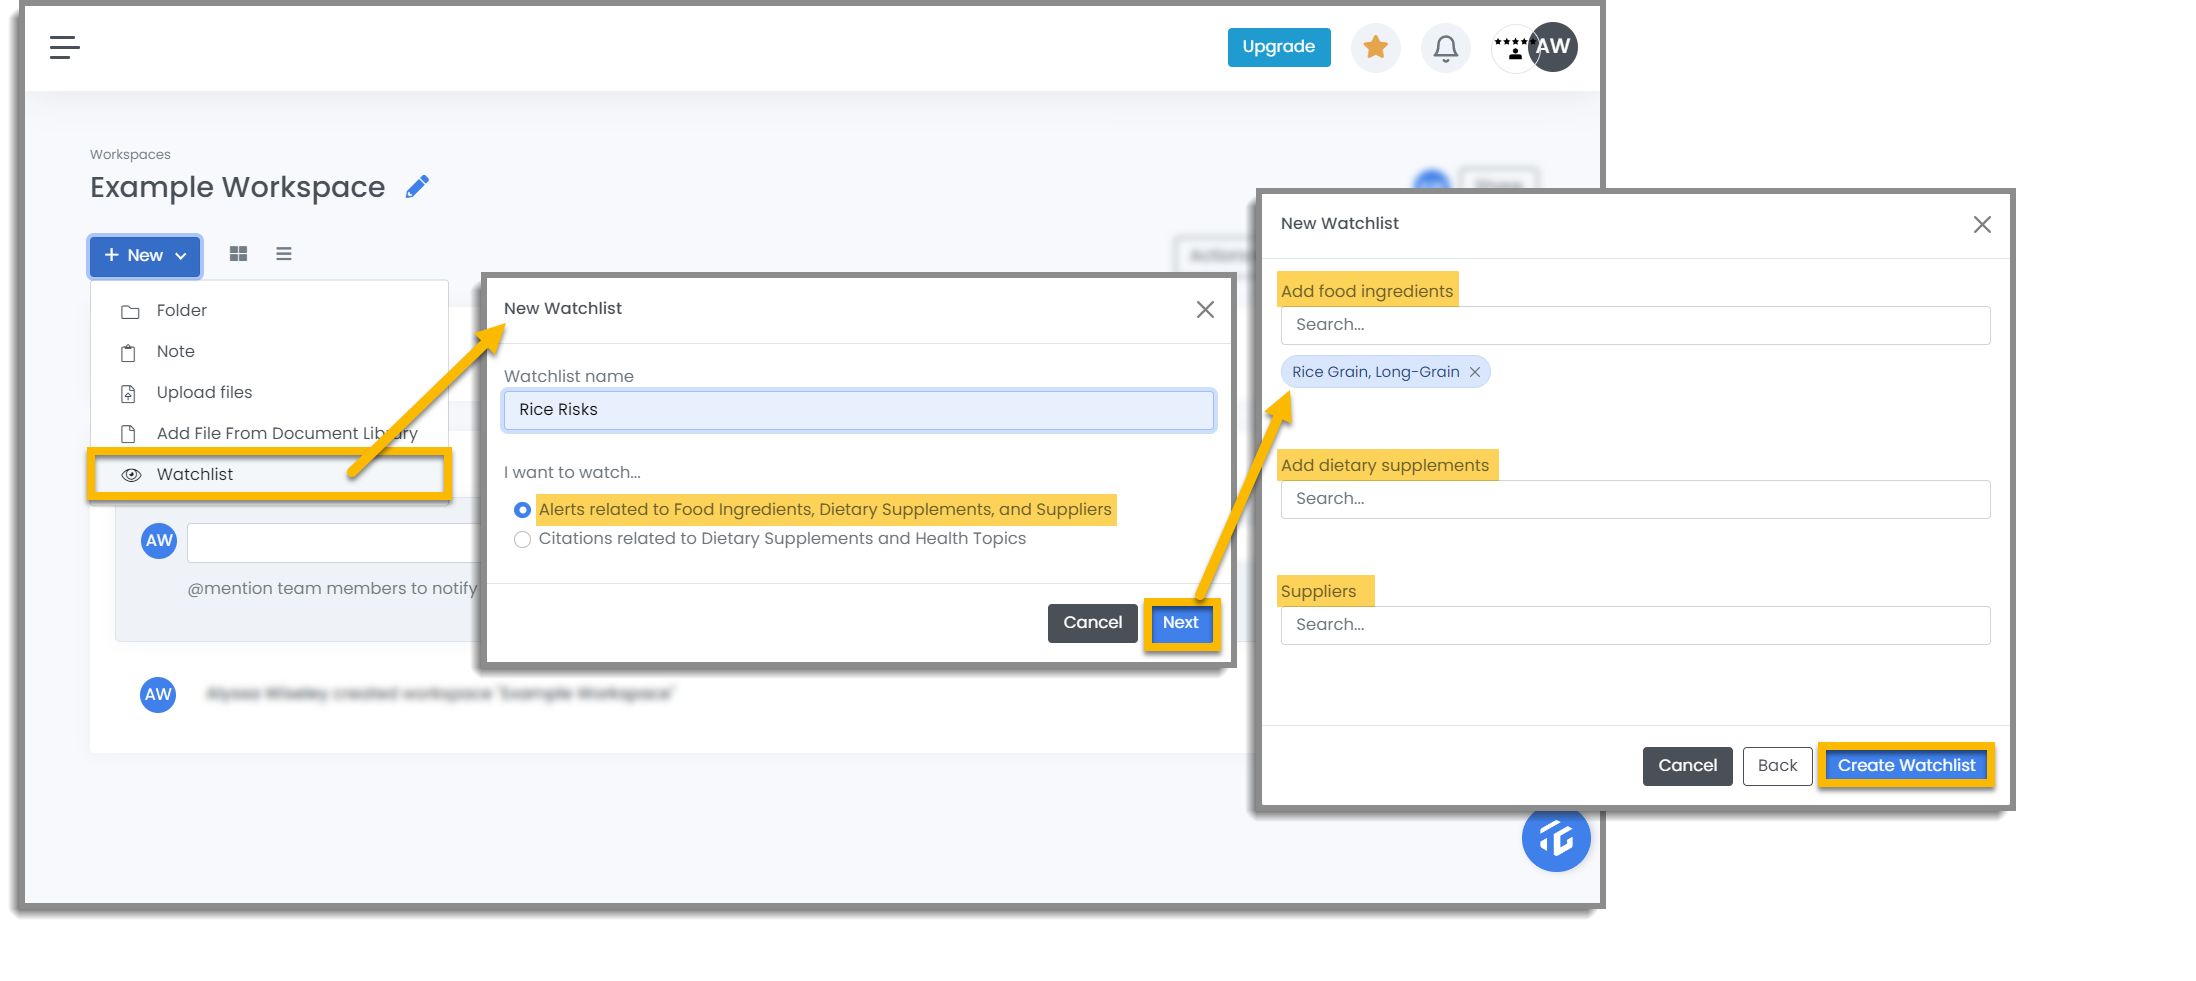Switch to list view layout
The height and width of the screenshot is (981, 2196).
pos(284,254)
